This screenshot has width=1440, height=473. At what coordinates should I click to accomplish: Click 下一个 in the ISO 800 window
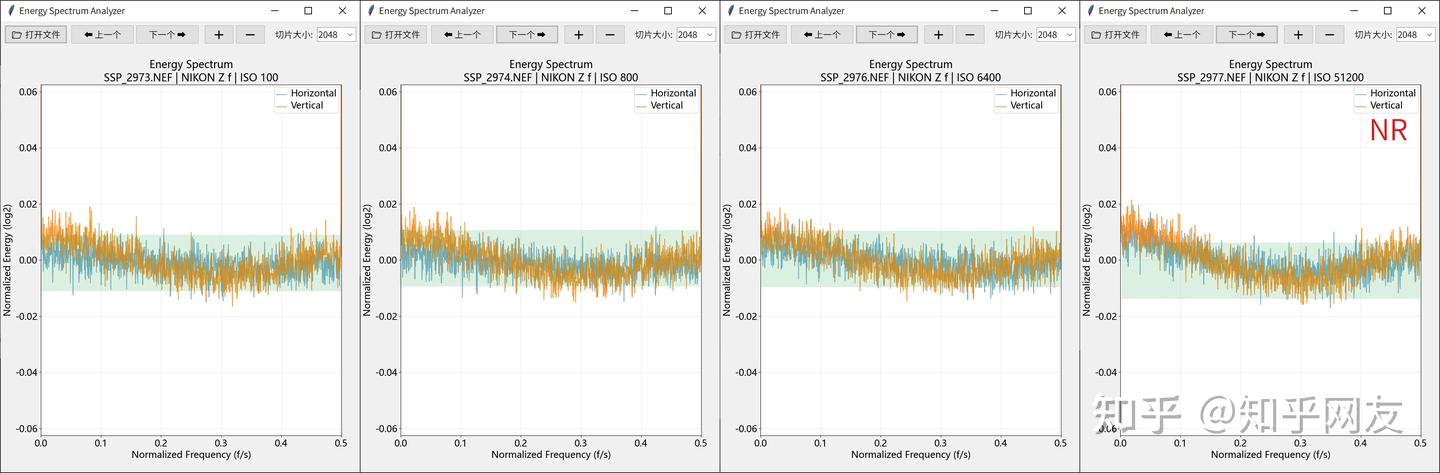(527, 34)
